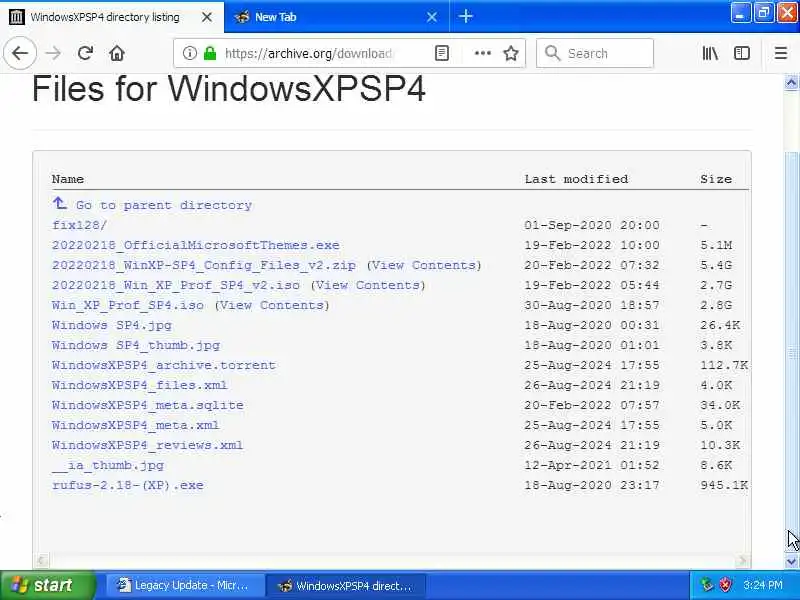Viewport: 800px width, 600px height.
Task: Click the 'Size' column header text
Action: click(716, 179)
